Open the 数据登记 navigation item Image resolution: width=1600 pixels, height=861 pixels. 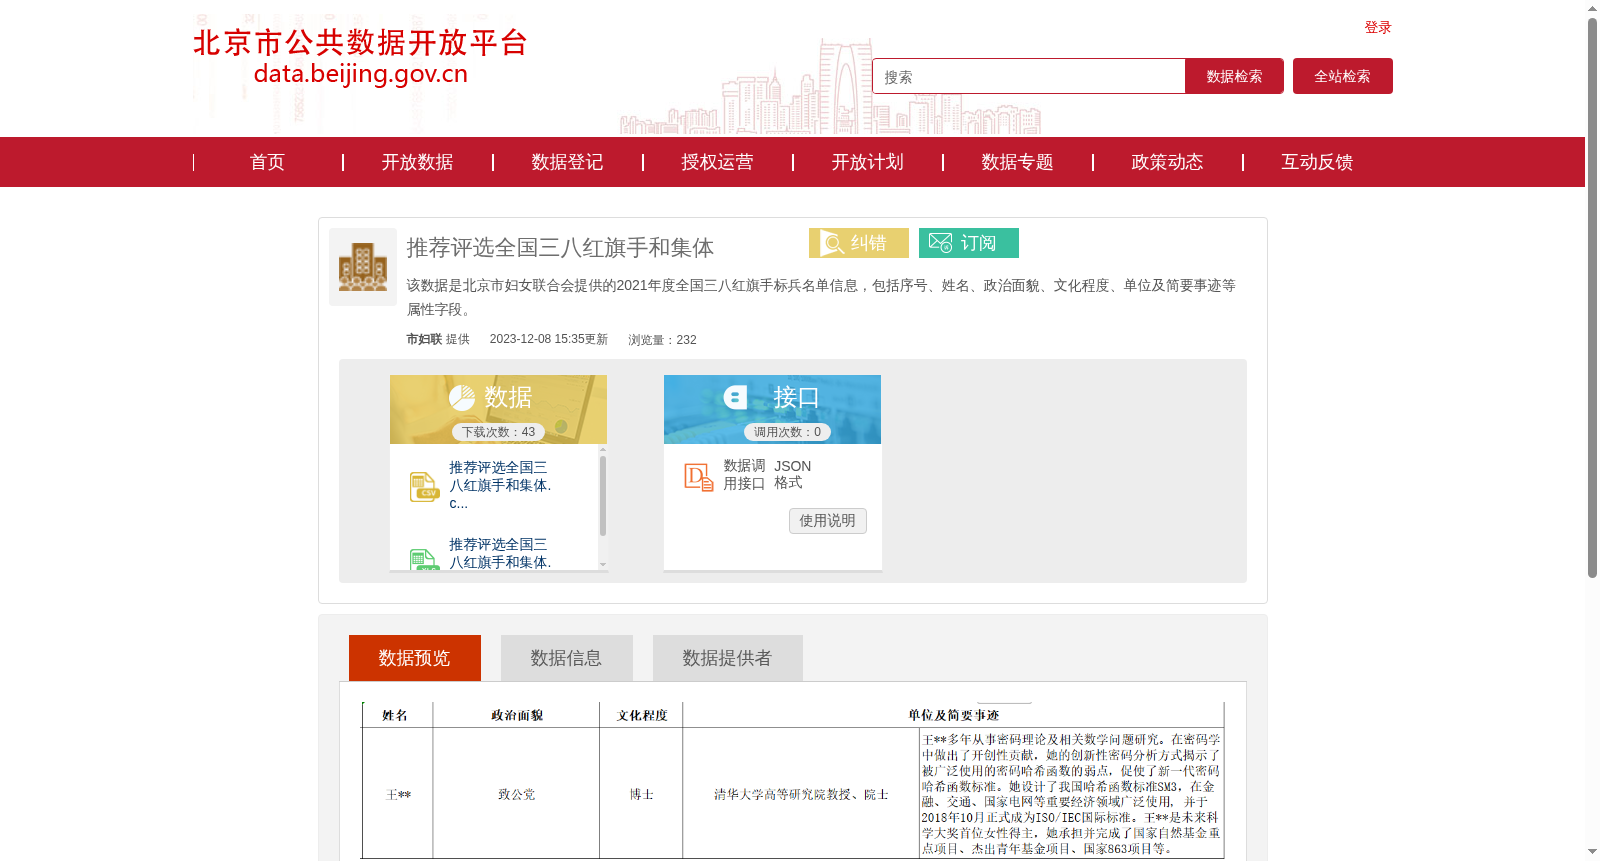pyautogui.click(x=567, y=162)
